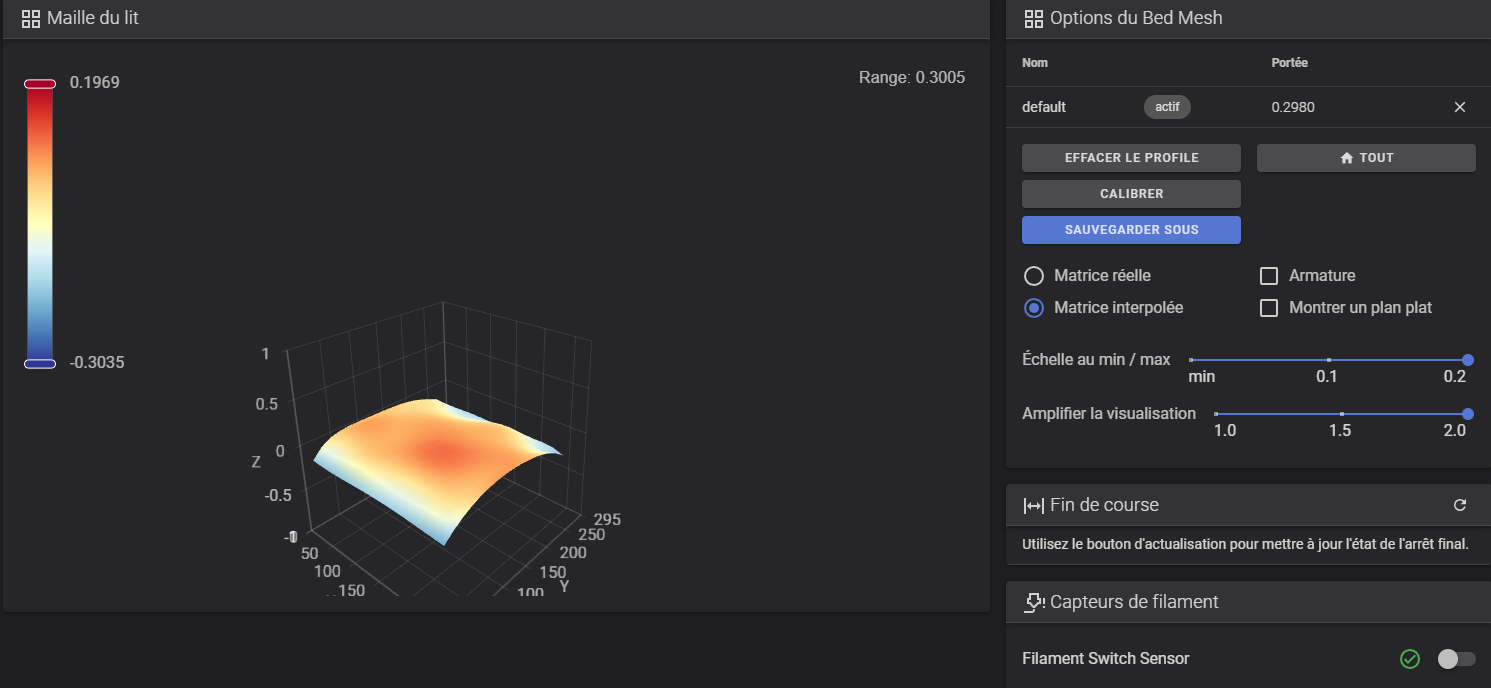This screenshot has height=688, width=1491.
Task: Toggle the Filament Switch Sensor switch
Action: [x=1456, y=658]
